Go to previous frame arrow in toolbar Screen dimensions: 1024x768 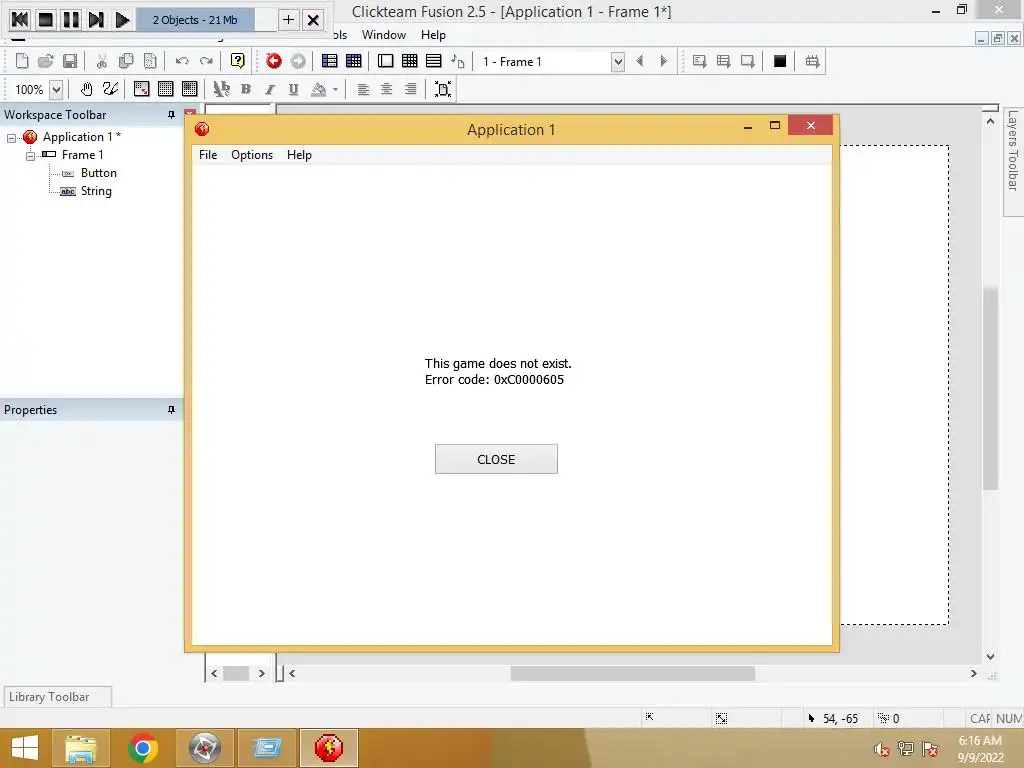point(640,61)
